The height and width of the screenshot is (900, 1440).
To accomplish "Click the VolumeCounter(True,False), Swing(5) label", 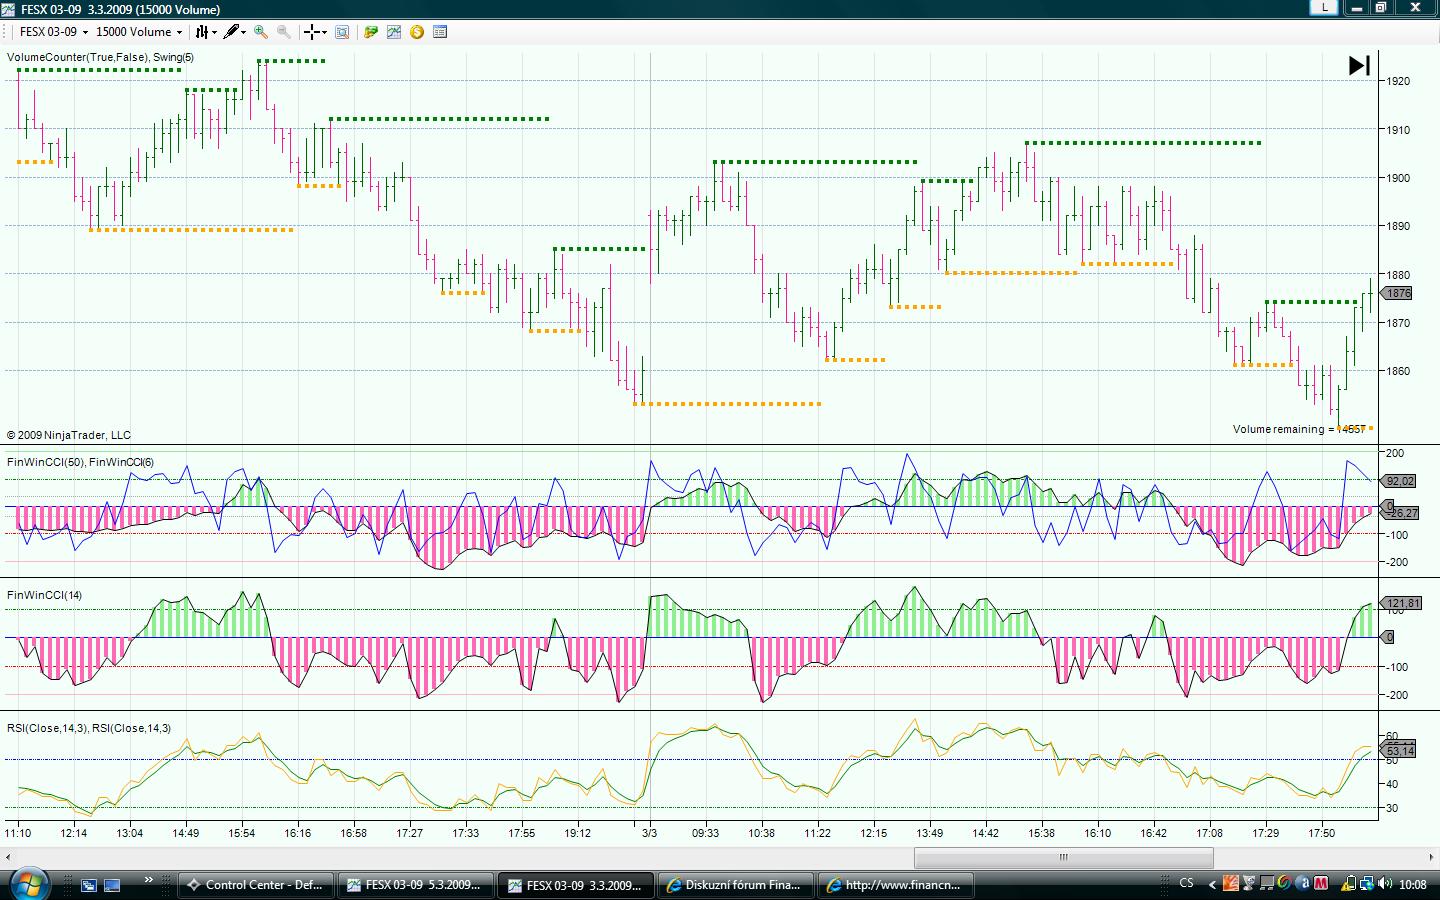I will coord(101,57).
